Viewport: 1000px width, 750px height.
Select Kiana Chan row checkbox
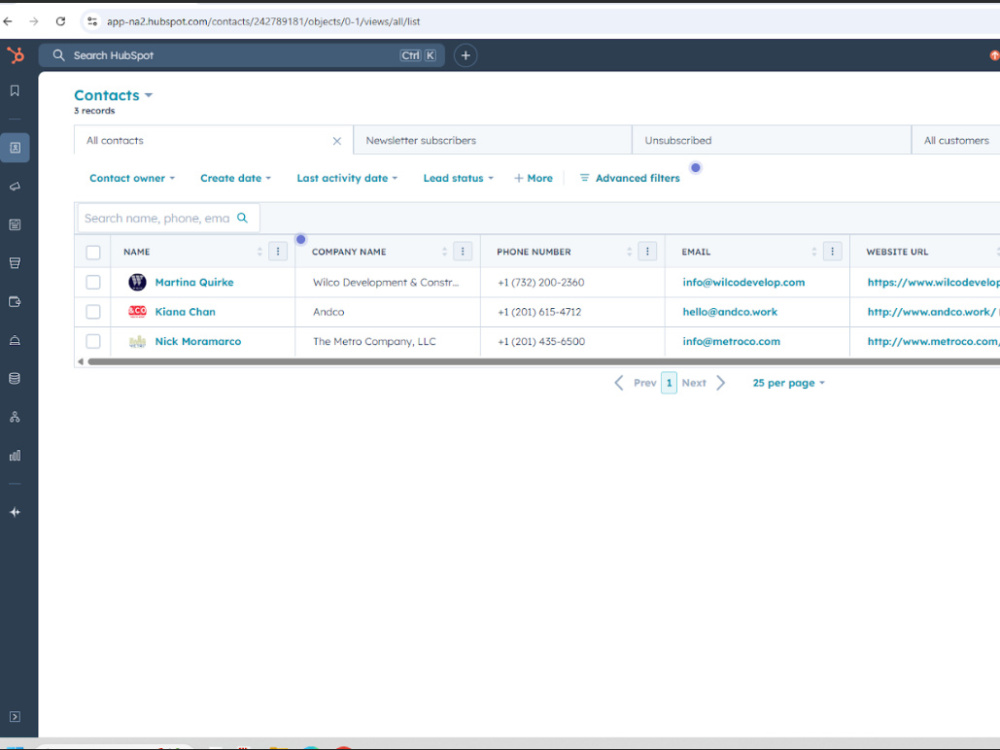pos(93,312)
